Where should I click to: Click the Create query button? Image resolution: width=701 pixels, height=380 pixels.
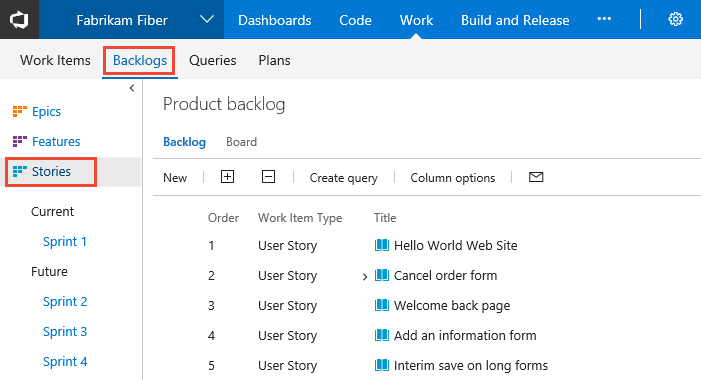343,178
